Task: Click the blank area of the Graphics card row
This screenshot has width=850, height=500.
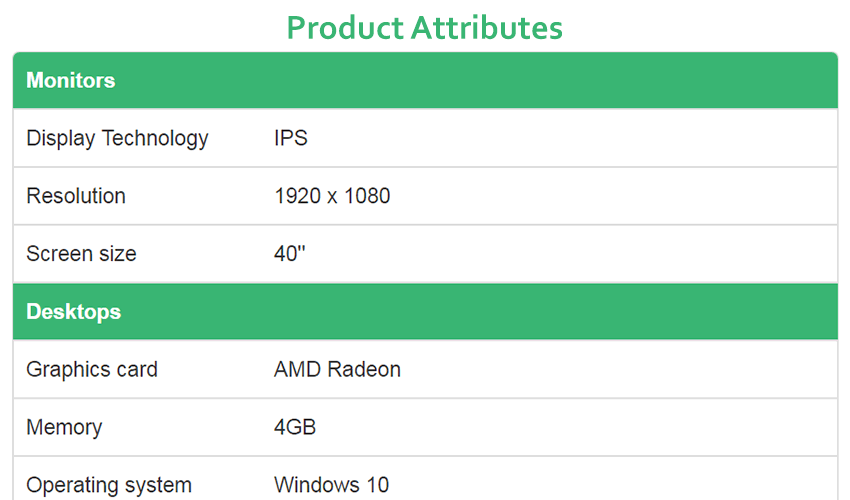Action: (x=618, y=369)
